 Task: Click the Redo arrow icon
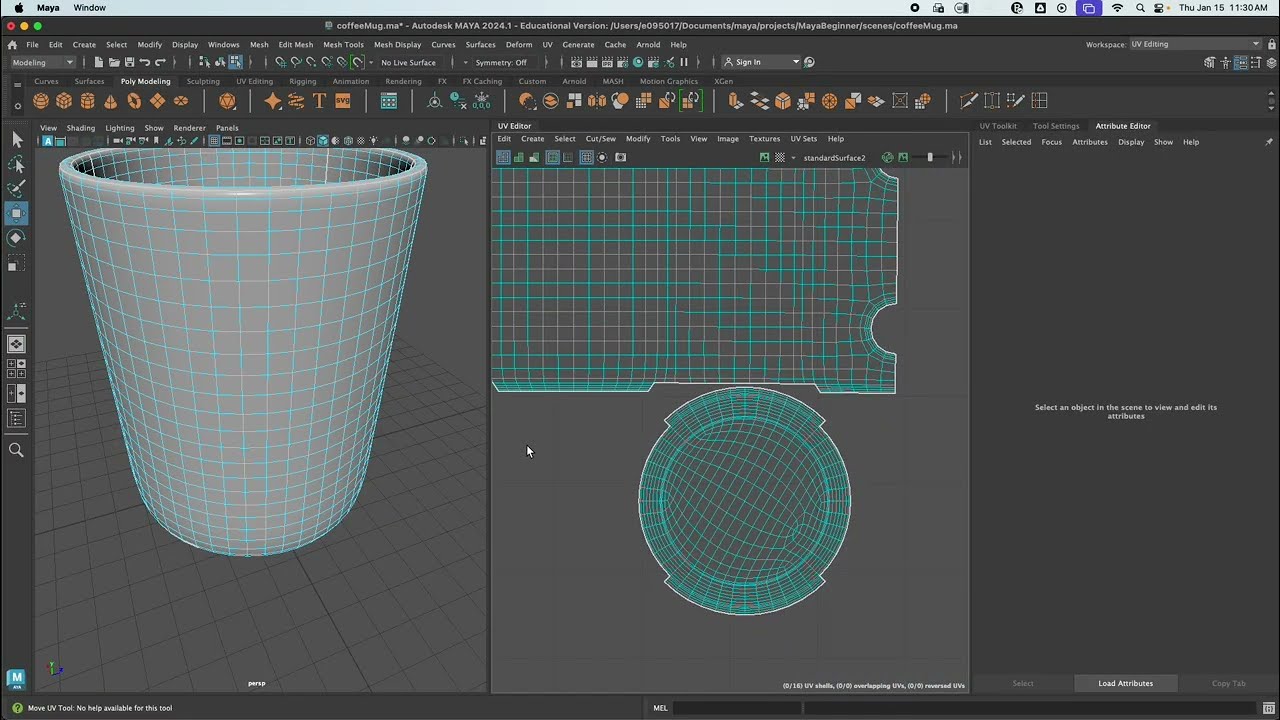tap(160, 62)
